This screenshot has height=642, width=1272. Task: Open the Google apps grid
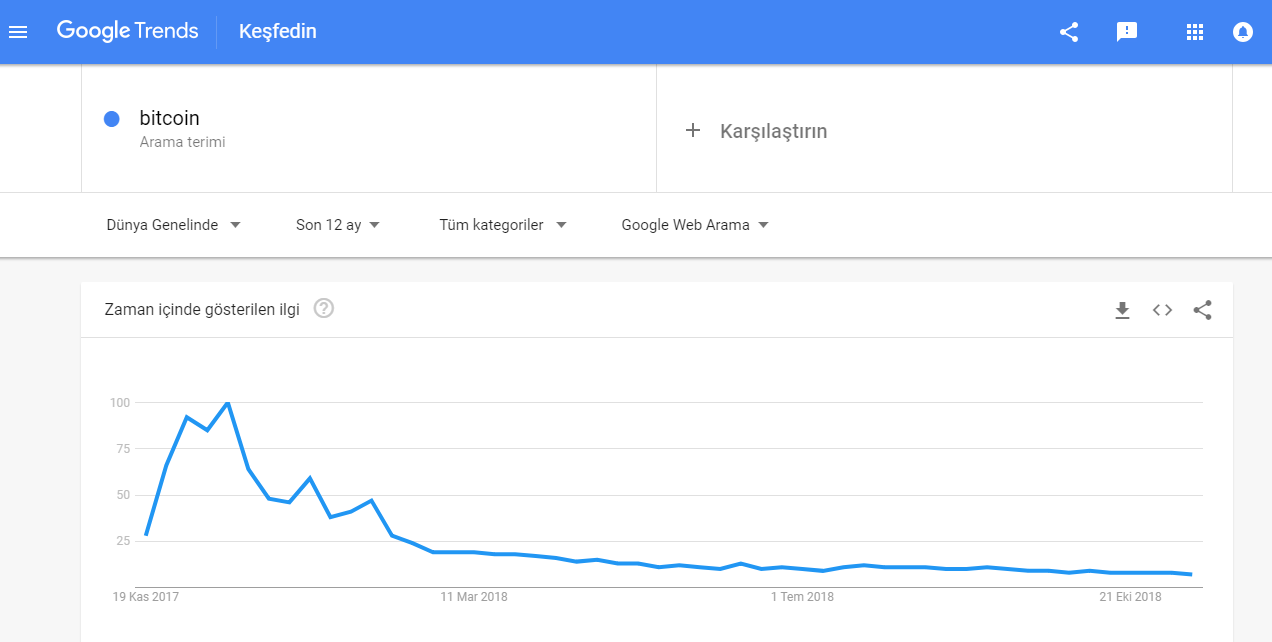click(1194, 32)
